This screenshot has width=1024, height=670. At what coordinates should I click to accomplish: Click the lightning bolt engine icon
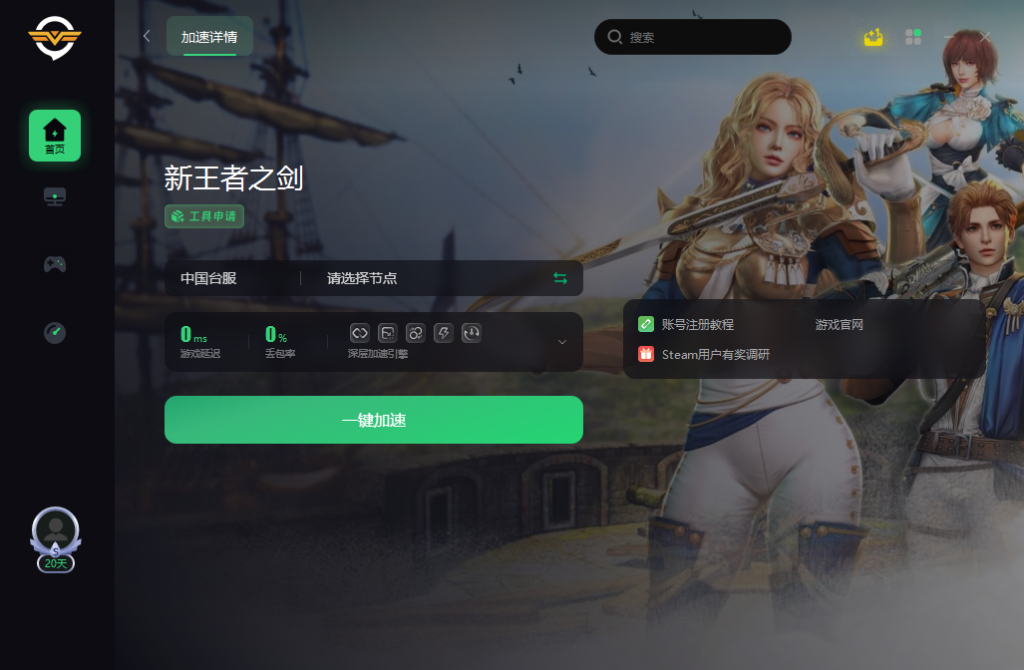point(443,333)
